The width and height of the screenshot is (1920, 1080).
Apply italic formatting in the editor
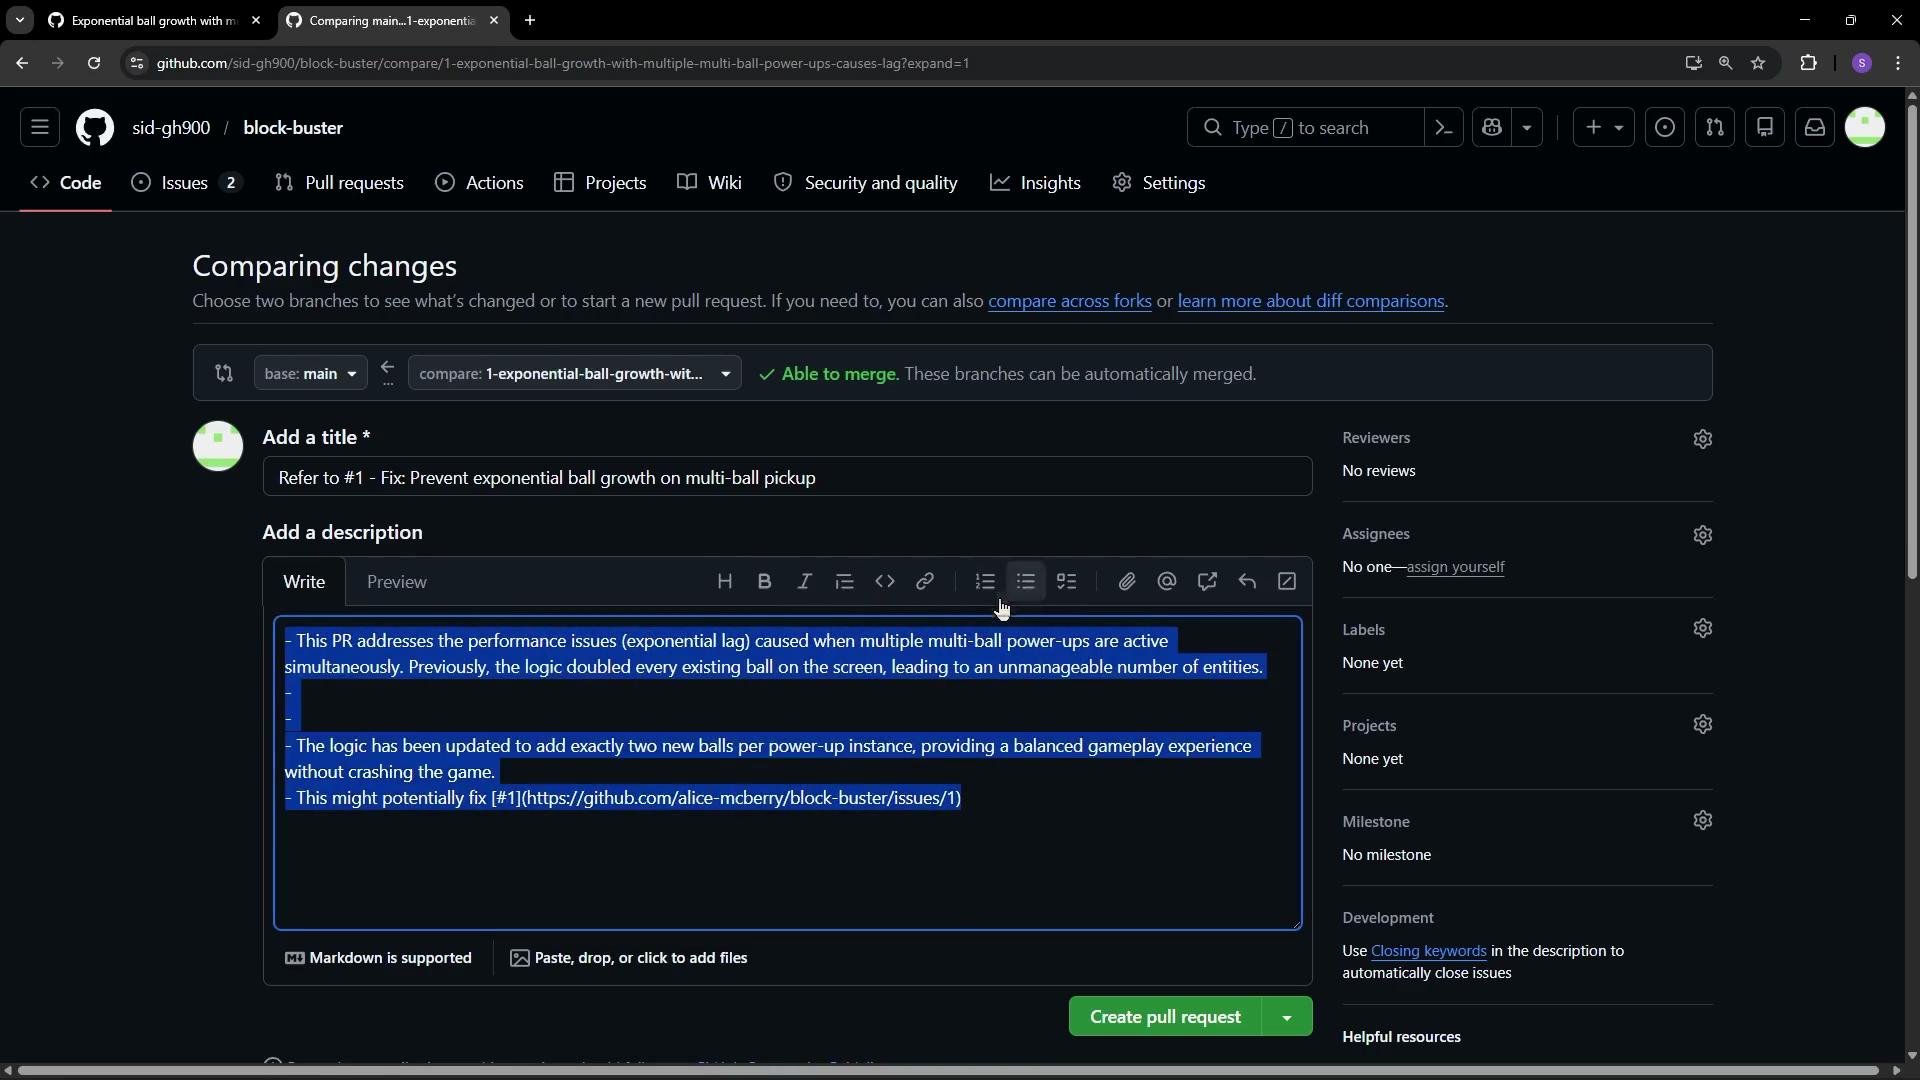pyautogui.click(x=805, y=582)
